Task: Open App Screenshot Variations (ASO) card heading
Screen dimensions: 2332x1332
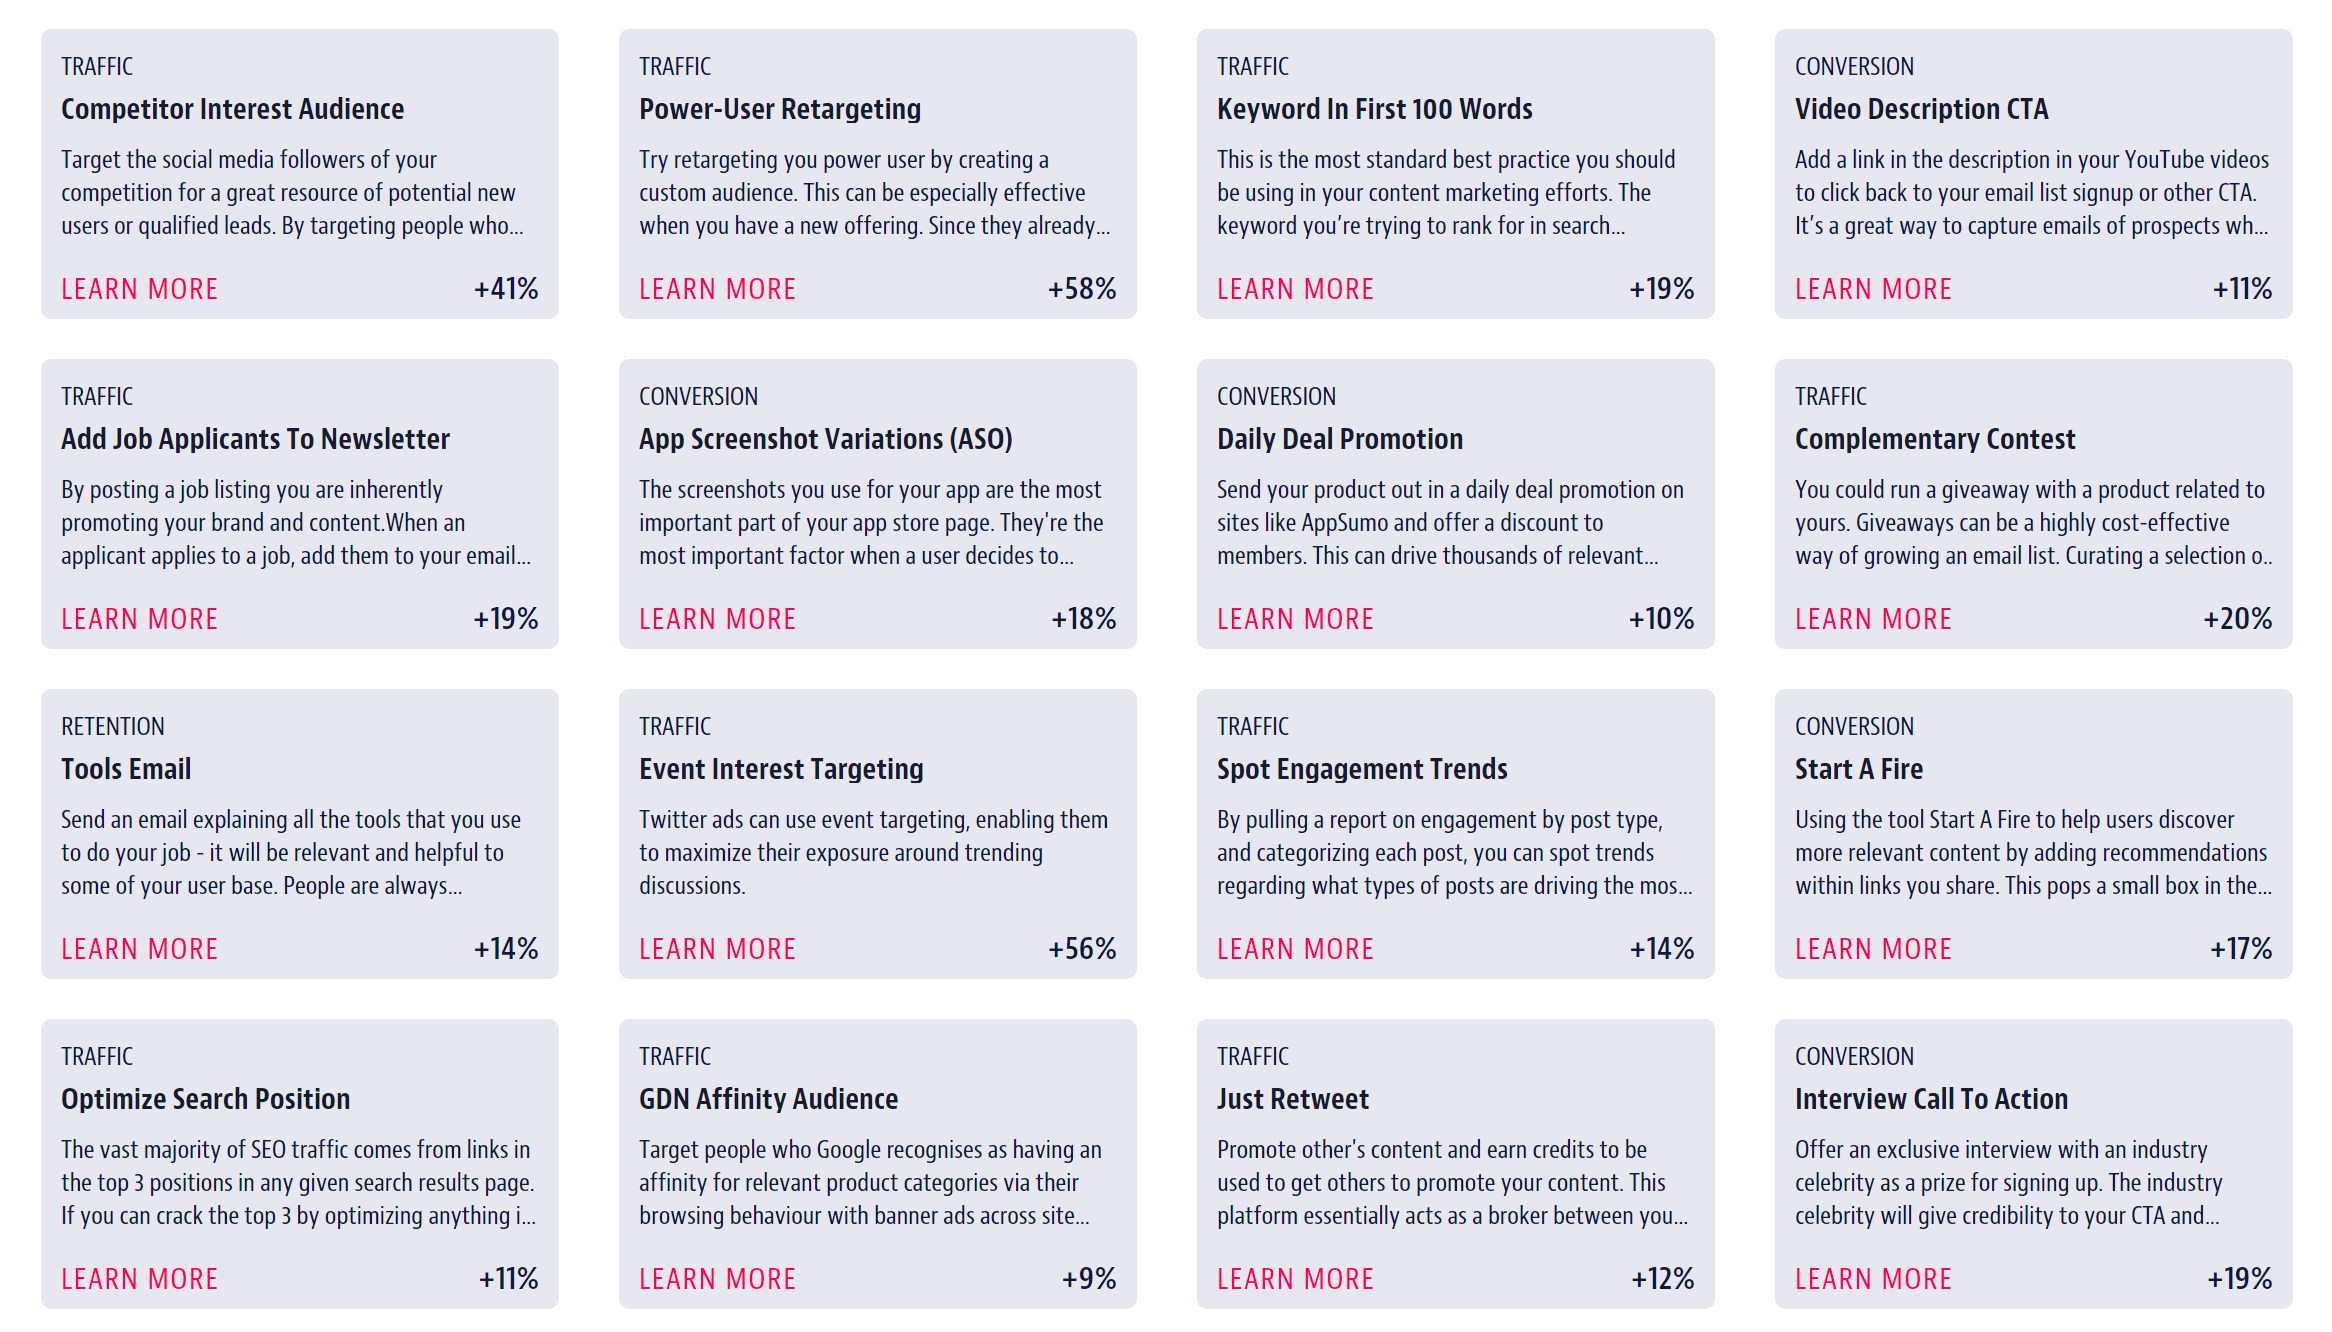Action: pos(826,439)
